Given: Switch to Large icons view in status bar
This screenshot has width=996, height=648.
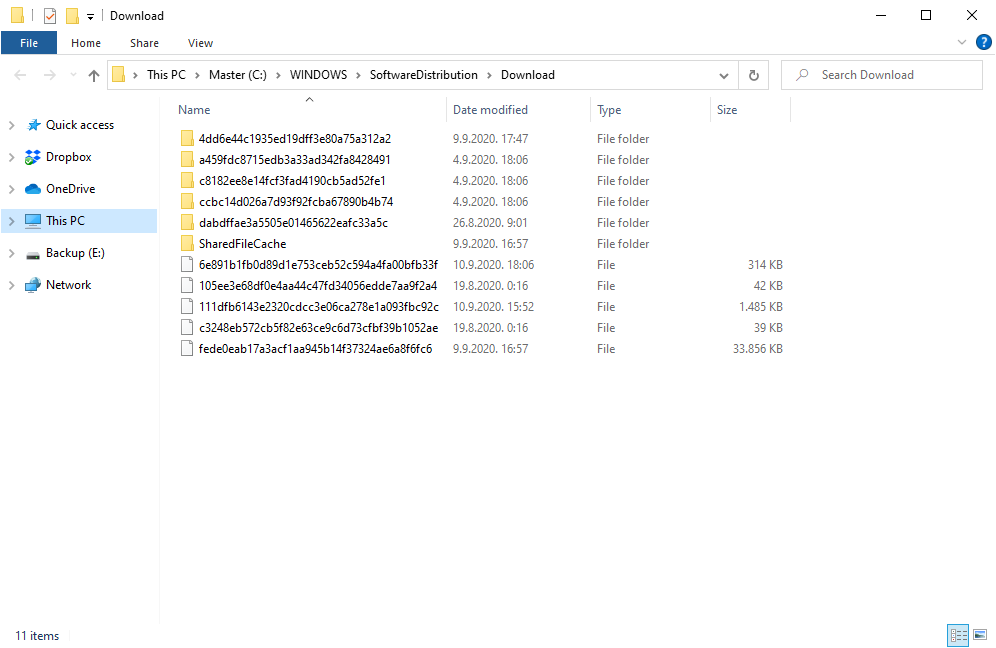Looking at the screenshot, I should point(979,635).
